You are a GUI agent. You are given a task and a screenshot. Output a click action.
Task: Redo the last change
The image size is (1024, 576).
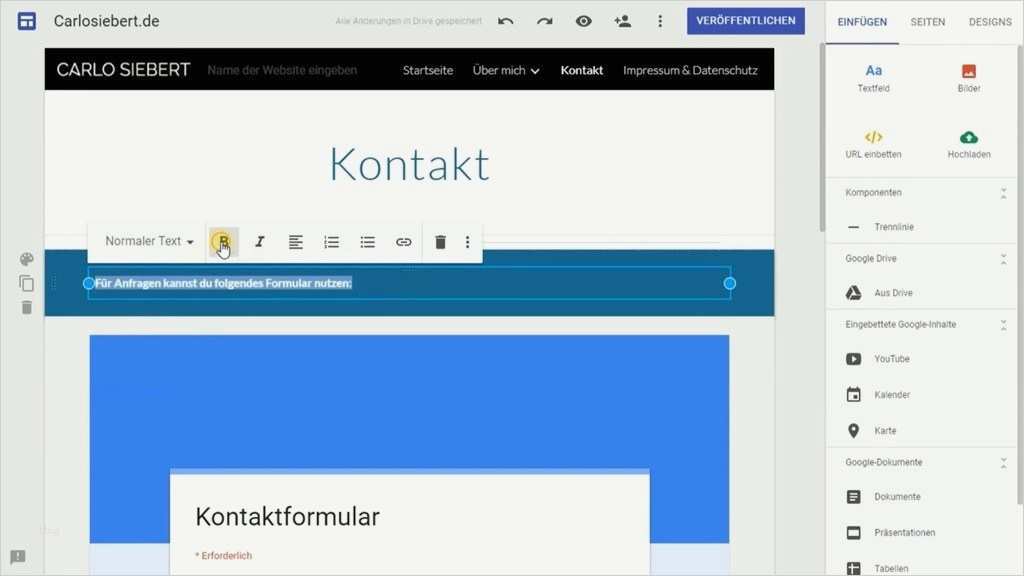click(x=545, y=21)
